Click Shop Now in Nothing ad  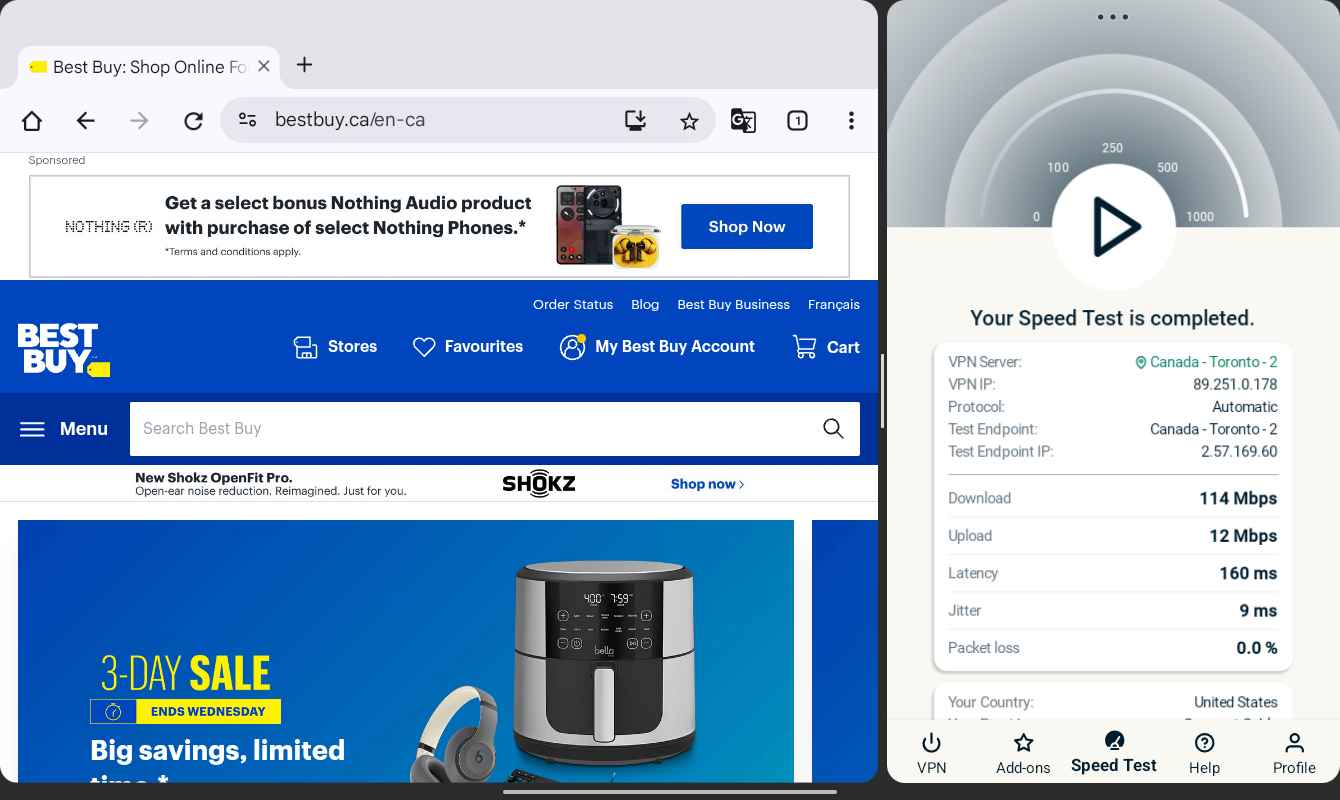click(747, 227)
